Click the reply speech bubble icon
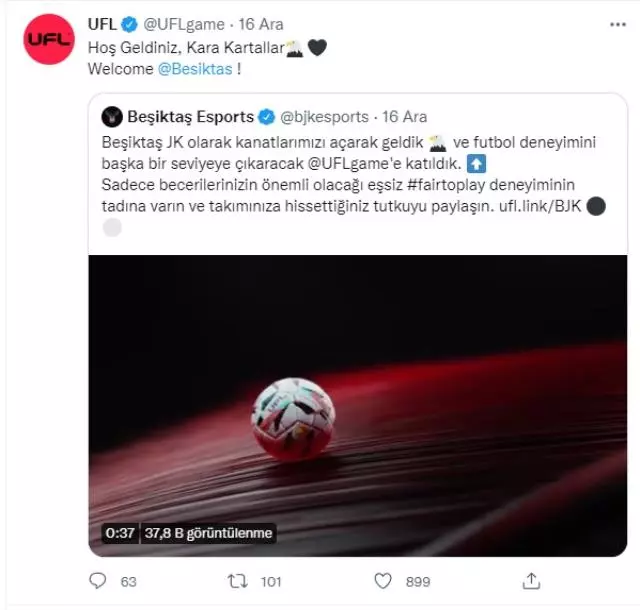 [x=98, y=580]
